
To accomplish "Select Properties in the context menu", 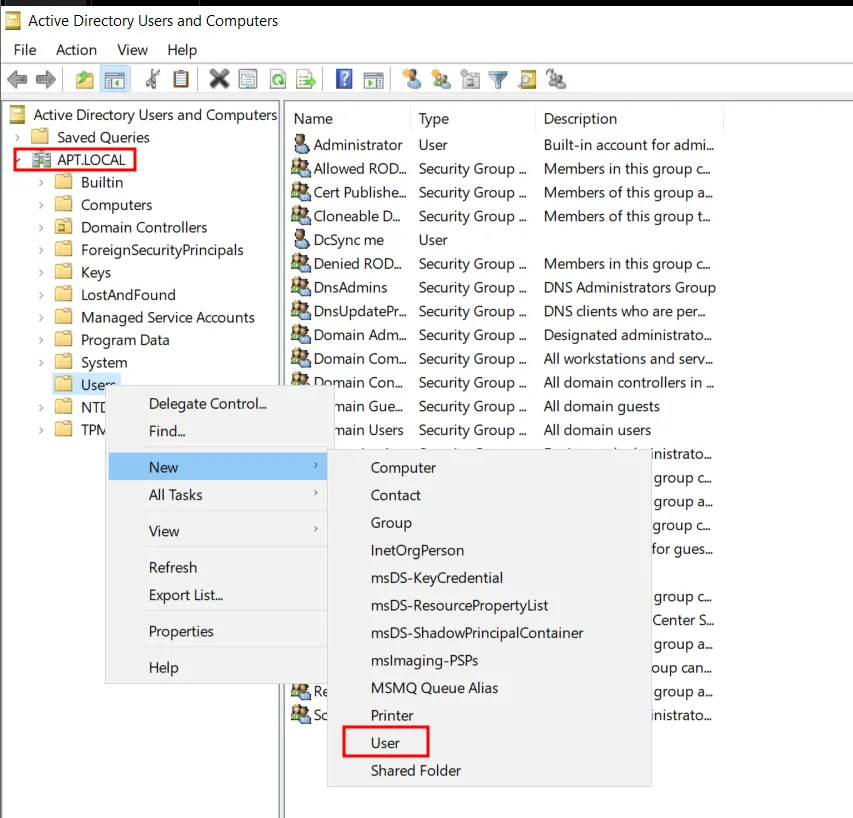I will pyautogui.click(x=218, y=631).
